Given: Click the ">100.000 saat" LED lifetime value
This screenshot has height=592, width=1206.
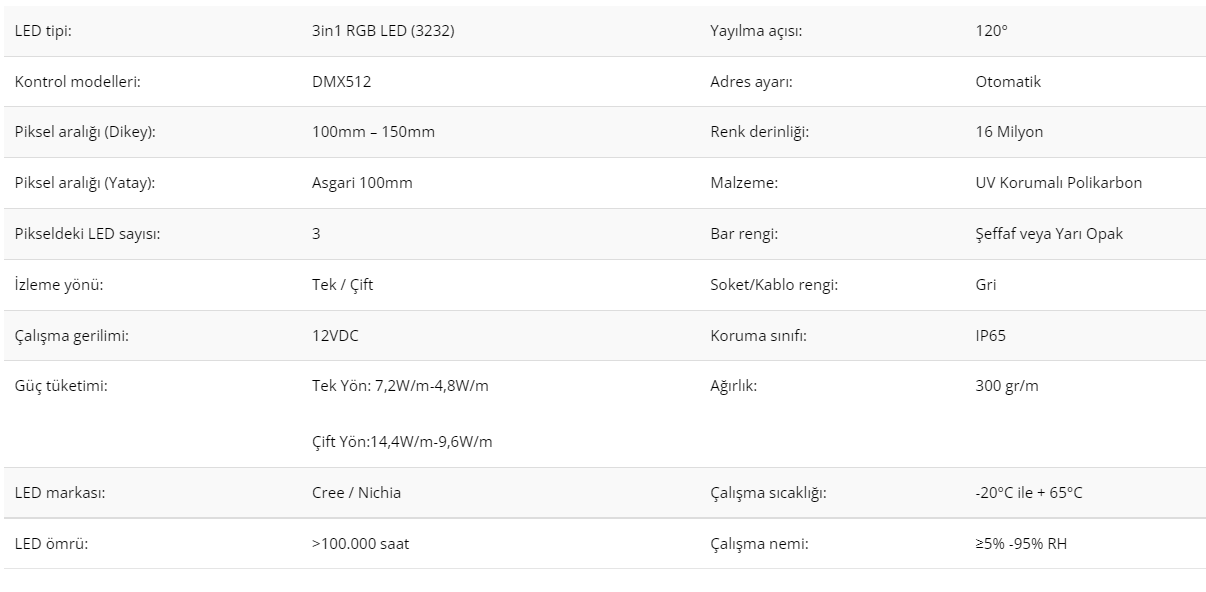Looking at the screenshot, I should (360, 544).
